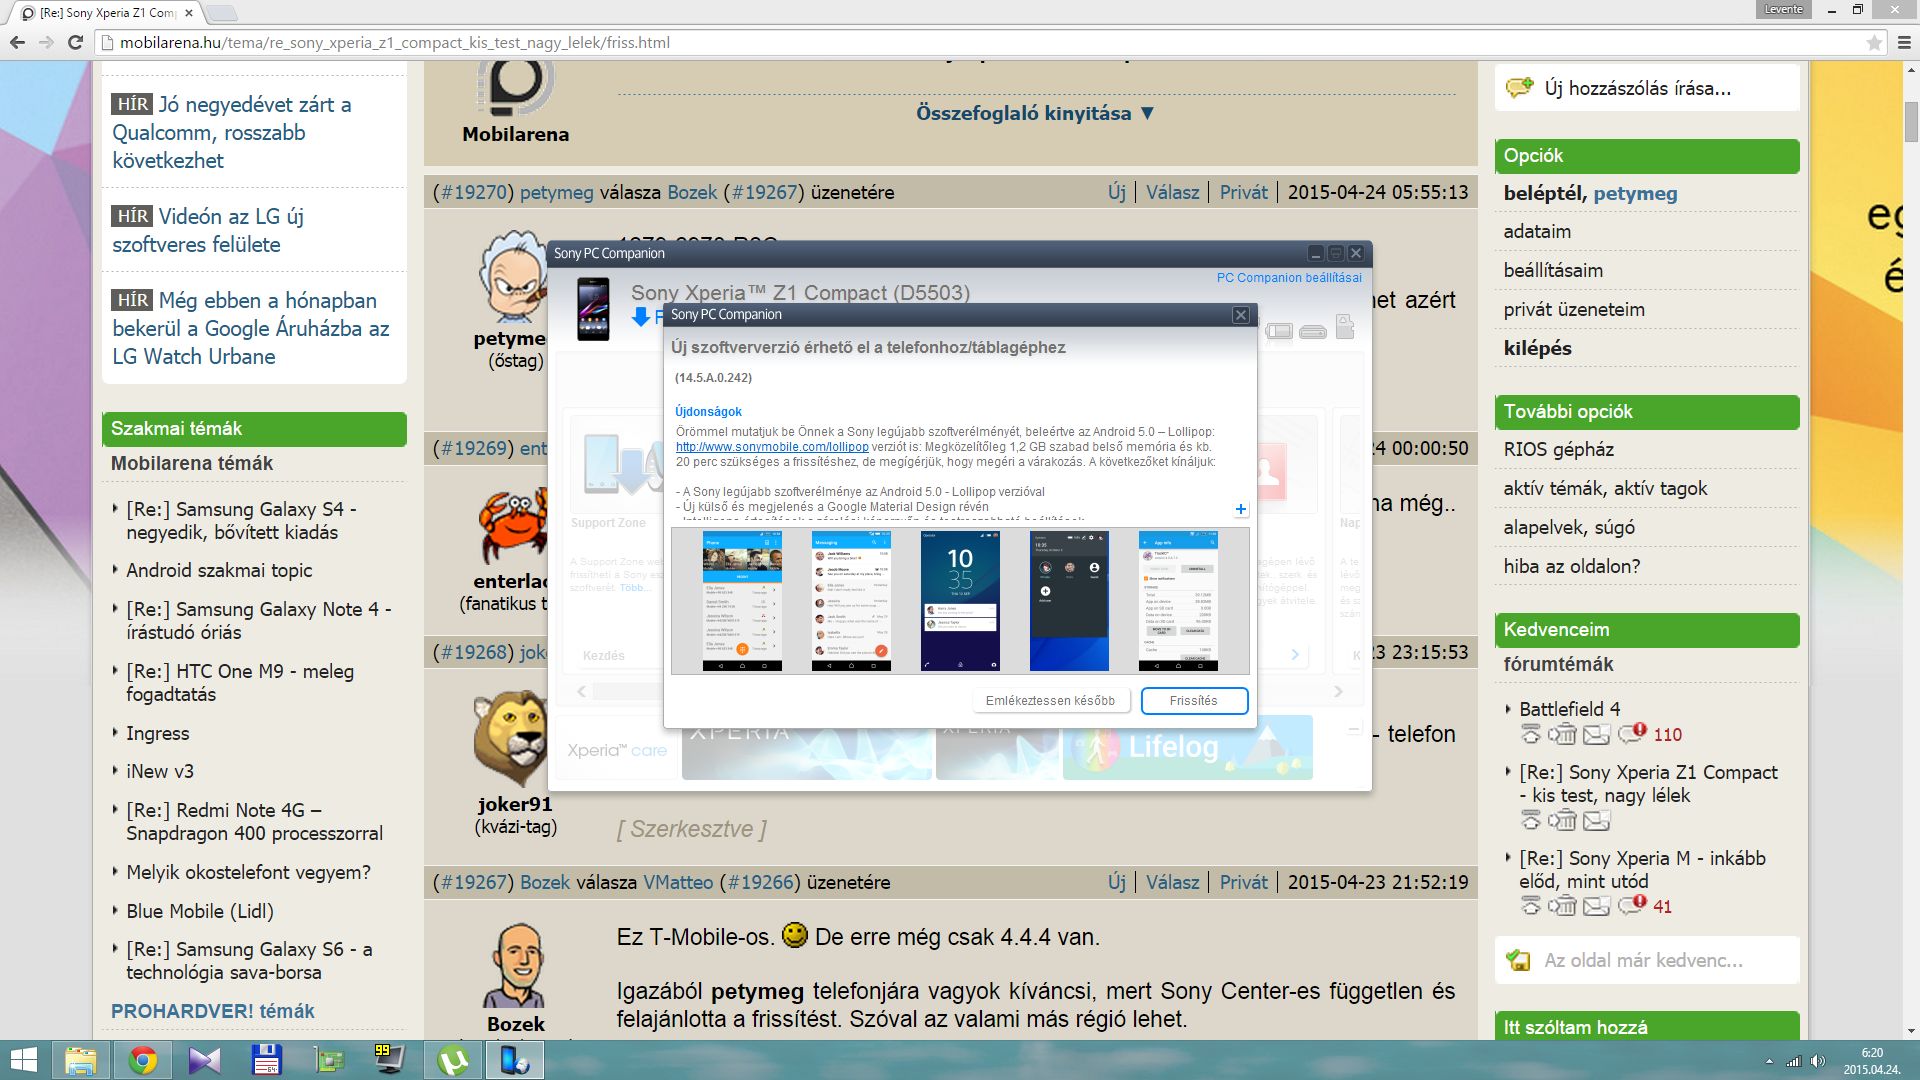This screenshot has height=1080, width=1920.
Task: Open privát üzeneteim
Action: [x=1574, y=309]
